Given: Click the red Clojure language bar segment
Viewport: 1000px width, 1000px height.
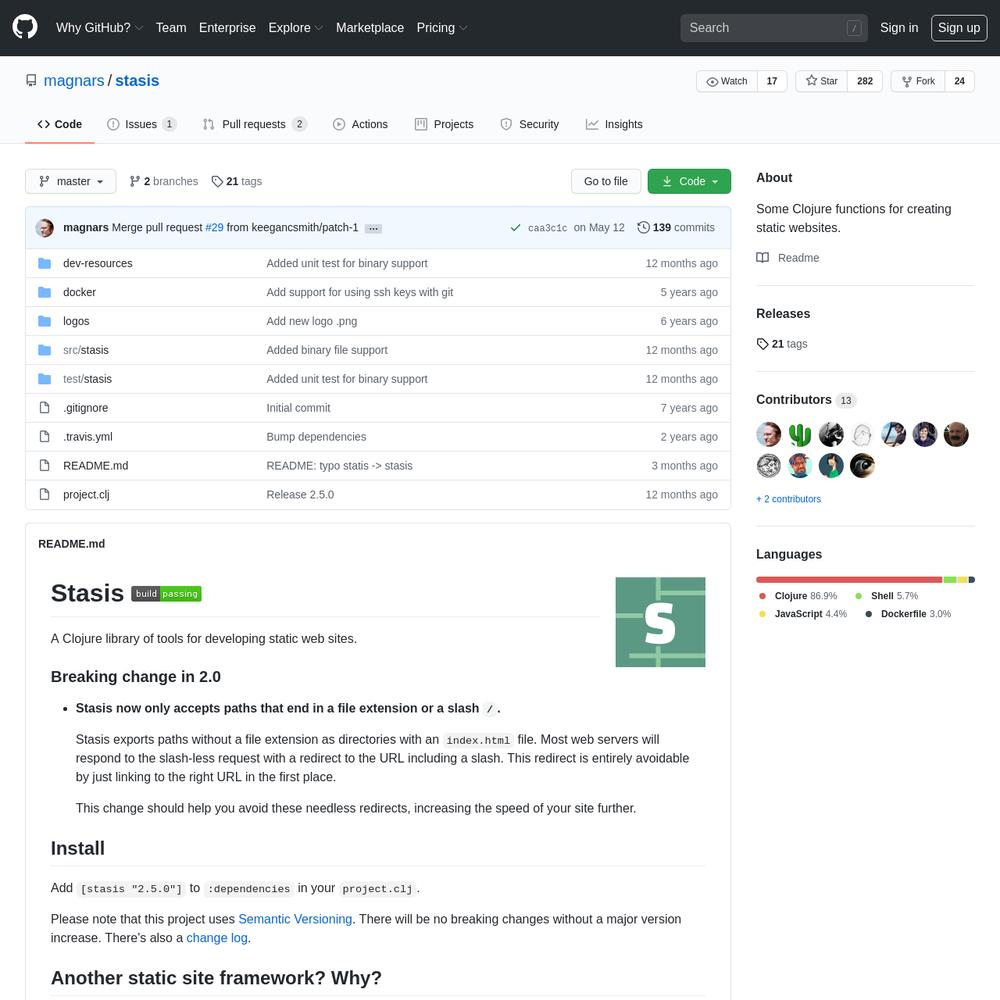Looking at the screenshot, I should point(849,580).
